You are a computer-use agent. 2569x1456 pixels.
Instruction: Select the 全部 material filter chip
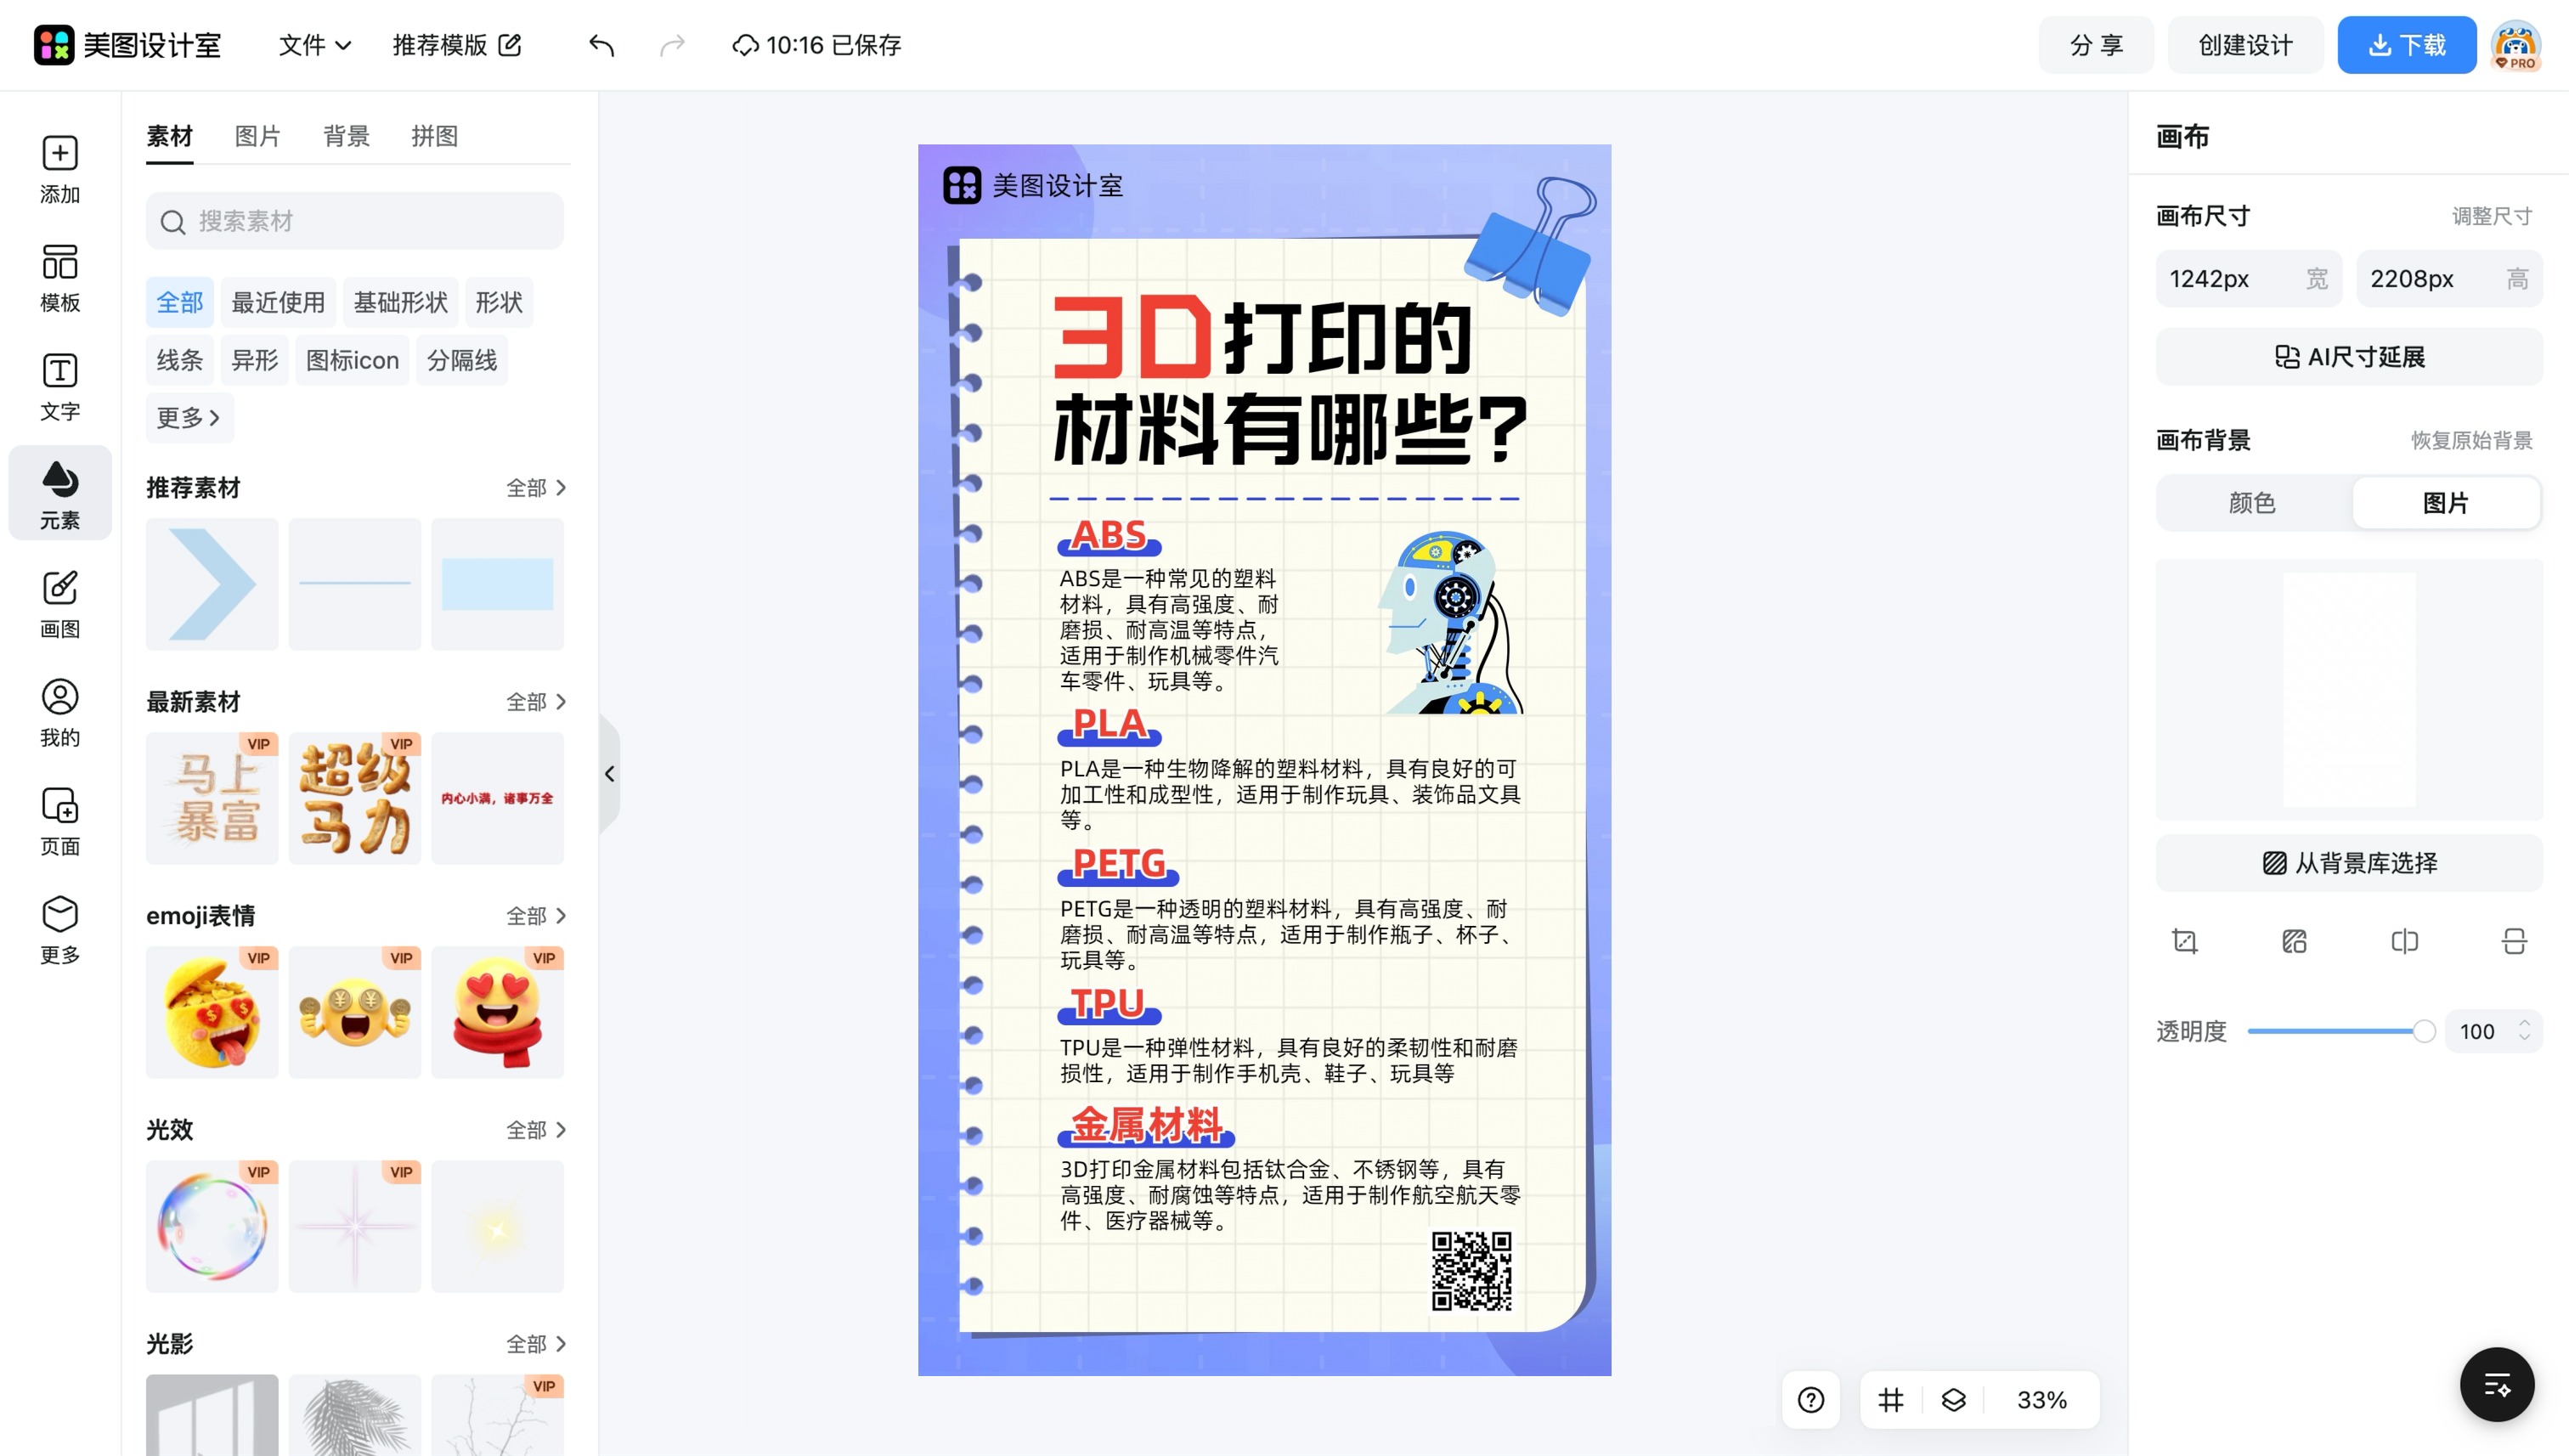point(180,302)
